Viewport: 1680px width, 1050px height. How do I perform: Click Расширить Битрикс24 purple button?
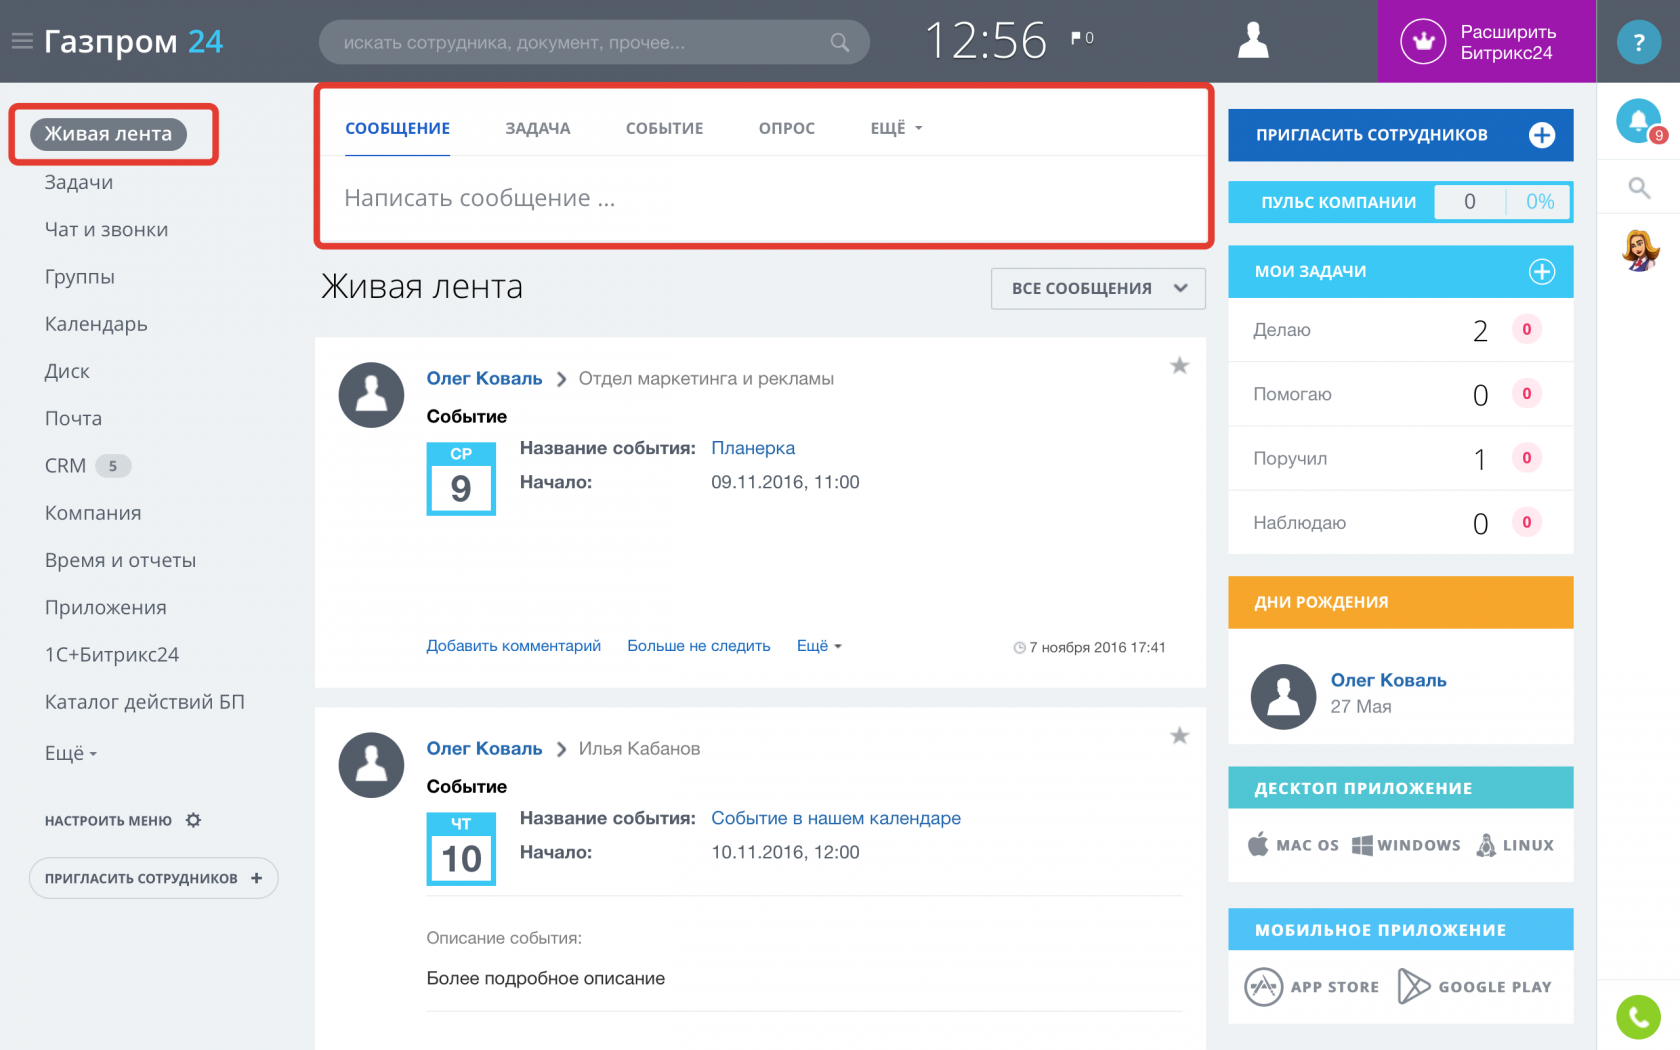coord(1486,41)
